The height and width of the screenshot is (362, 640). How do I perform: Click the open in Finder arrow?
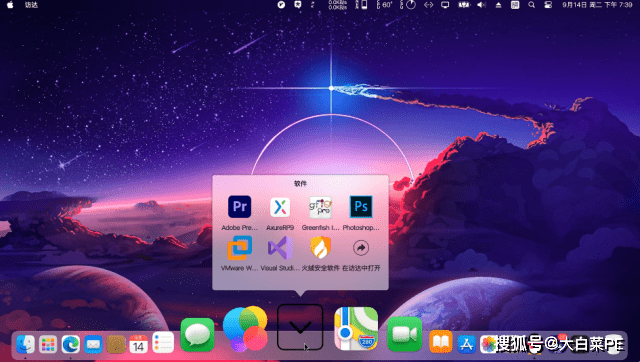click(x=361, y=248)
